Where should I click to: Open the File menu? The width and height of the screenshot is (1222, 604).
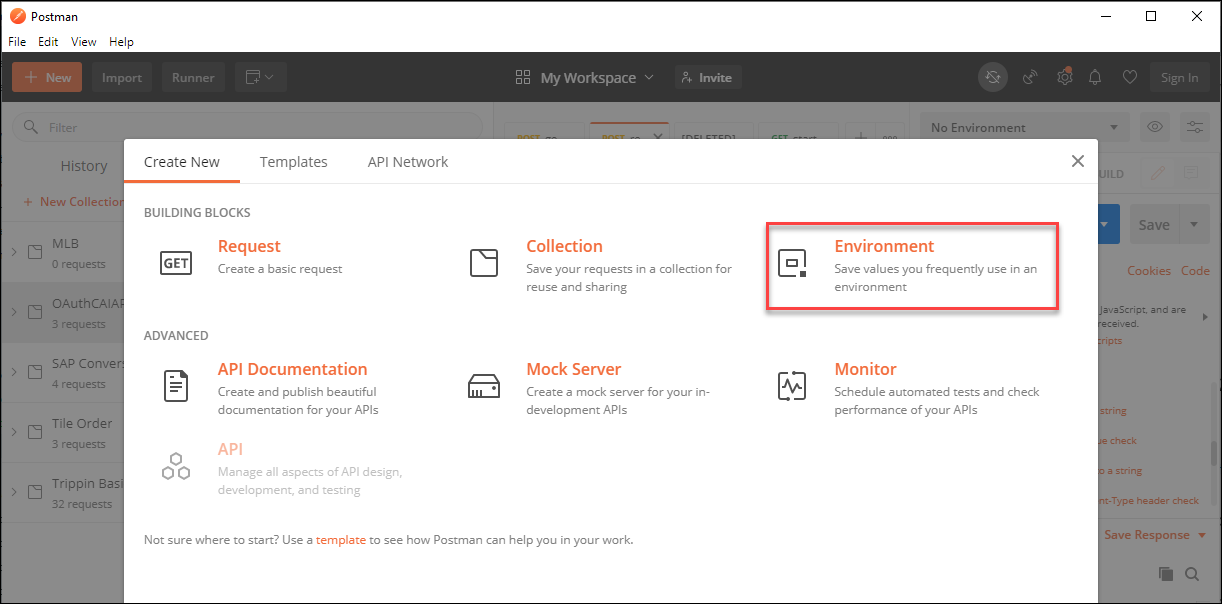pos(17,42)
